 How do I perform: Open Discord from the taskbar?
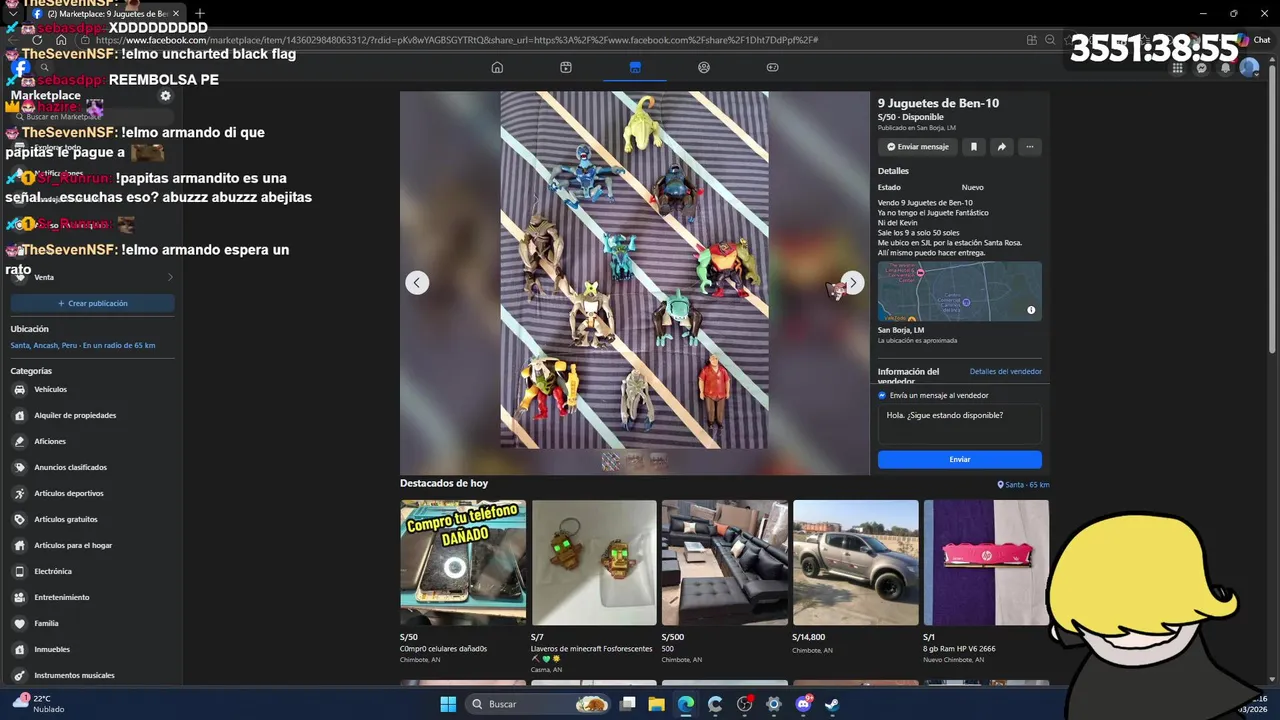(803, 704)
